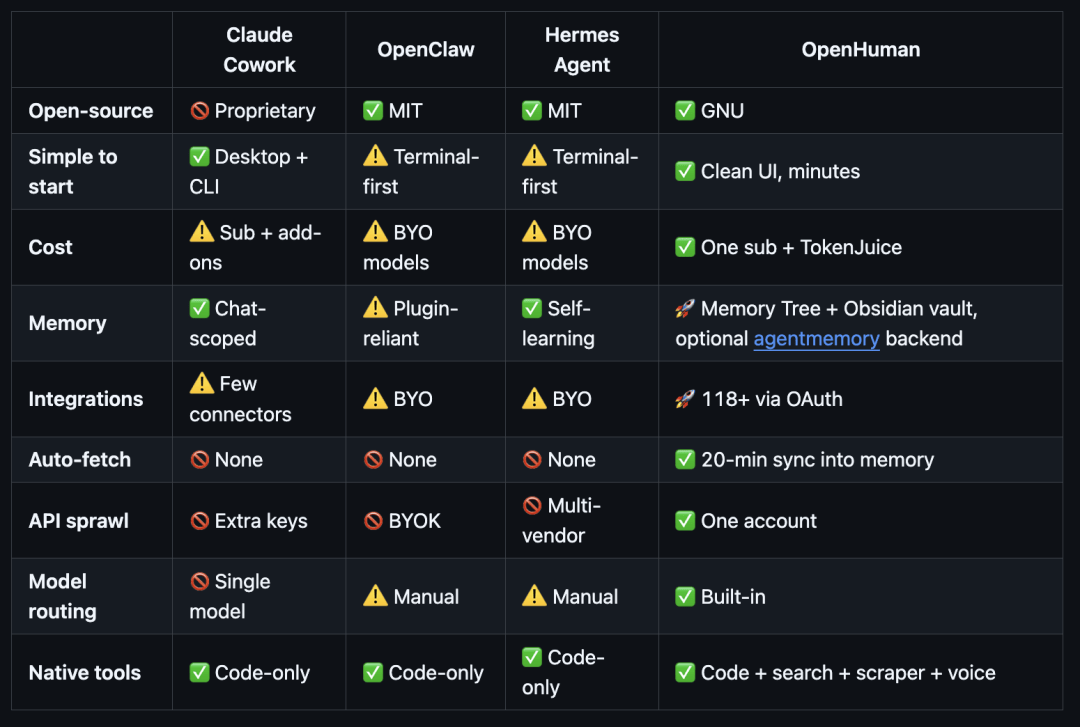Click the warning icon beside Few connectors
Screen dimensions: 1080x727
coord(202,383)
